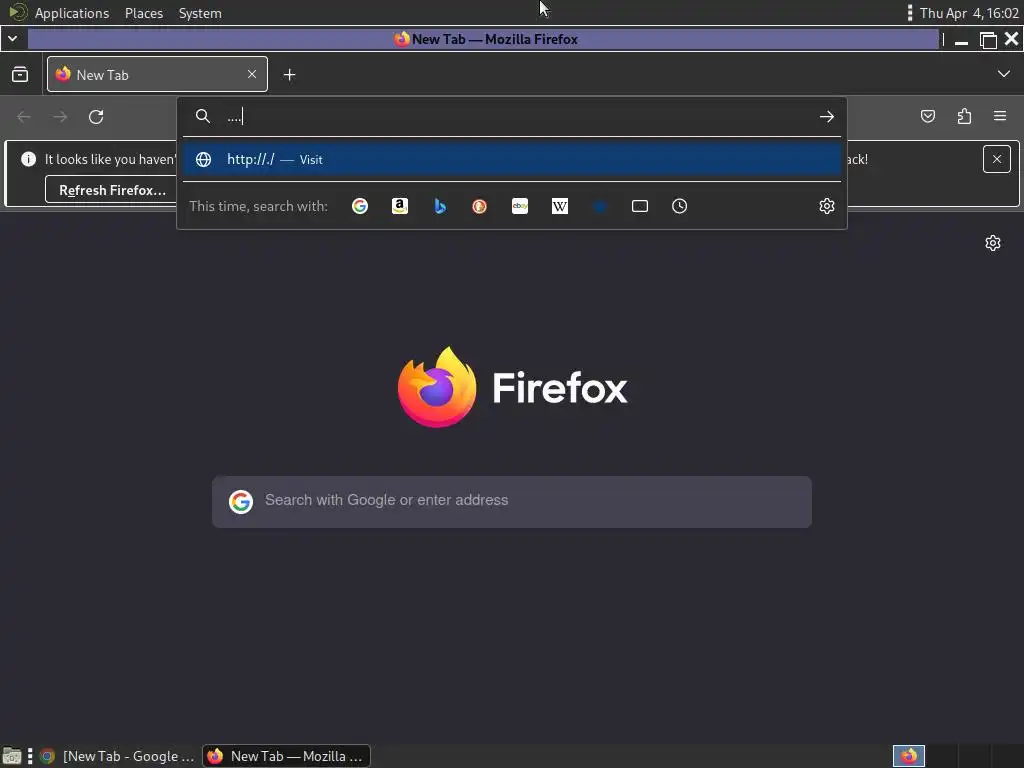Reload the current page
Viewport: 1024px width, 768px height.
tap(96, 117)
